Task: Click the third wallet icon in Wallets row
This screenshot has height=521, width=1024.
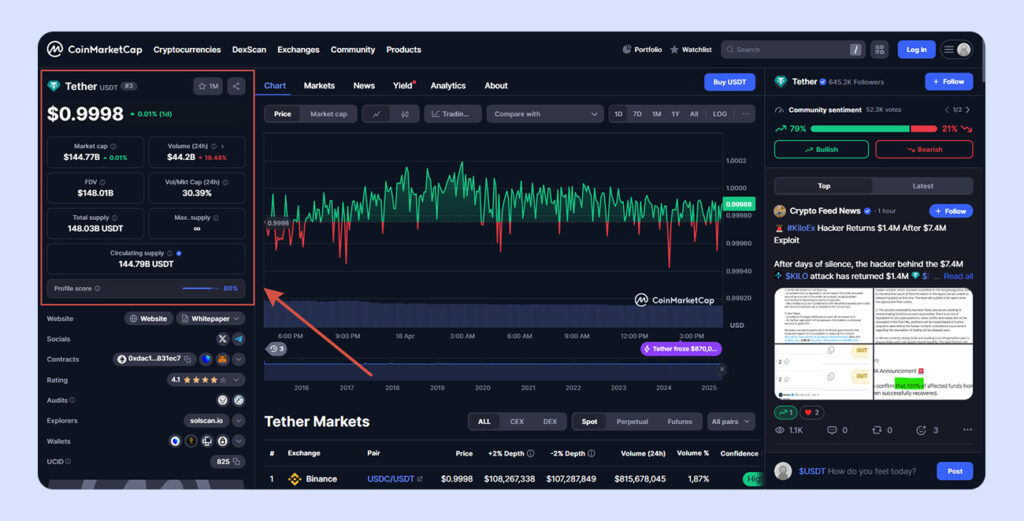Action: click(x=206, y=441)
